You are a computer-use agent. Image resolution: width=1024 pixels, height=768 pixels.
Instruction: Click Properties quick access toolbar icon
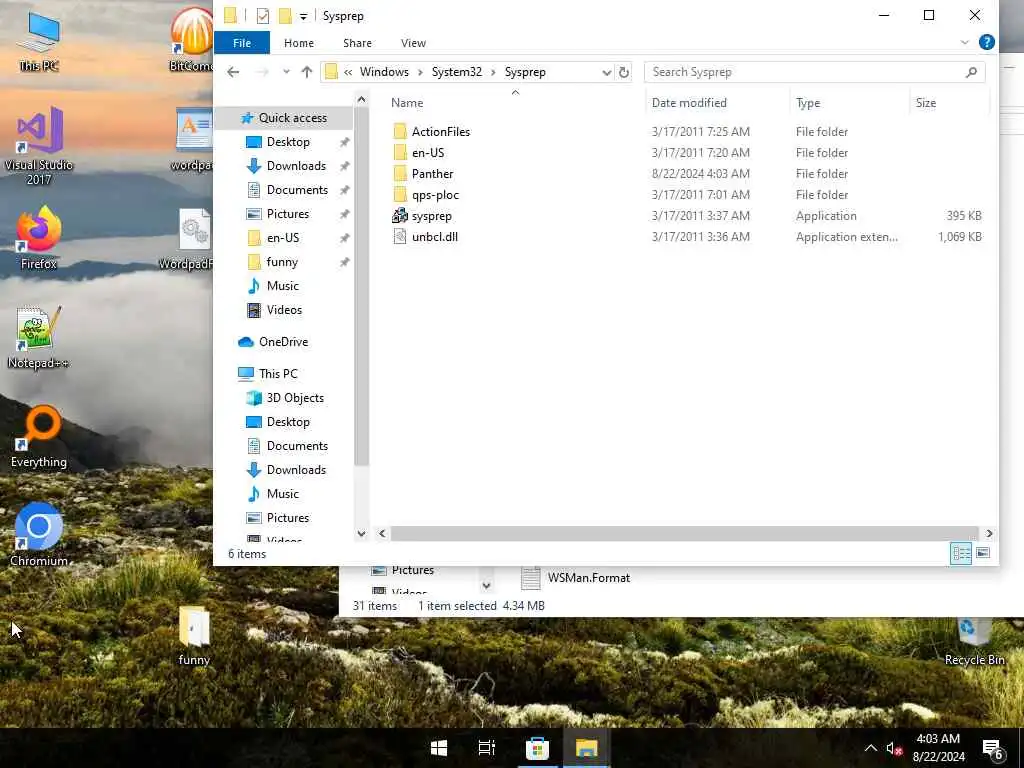(263, 16)
